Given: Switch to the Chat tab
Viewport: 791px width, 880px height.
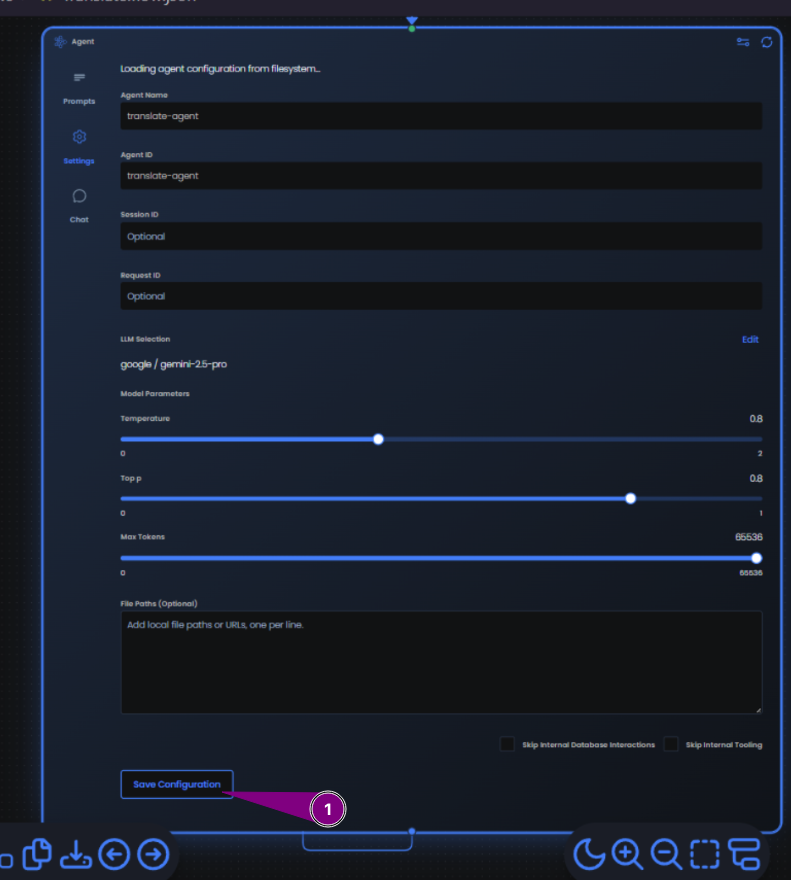Looking at the screenshot, I should pos(79,206).
